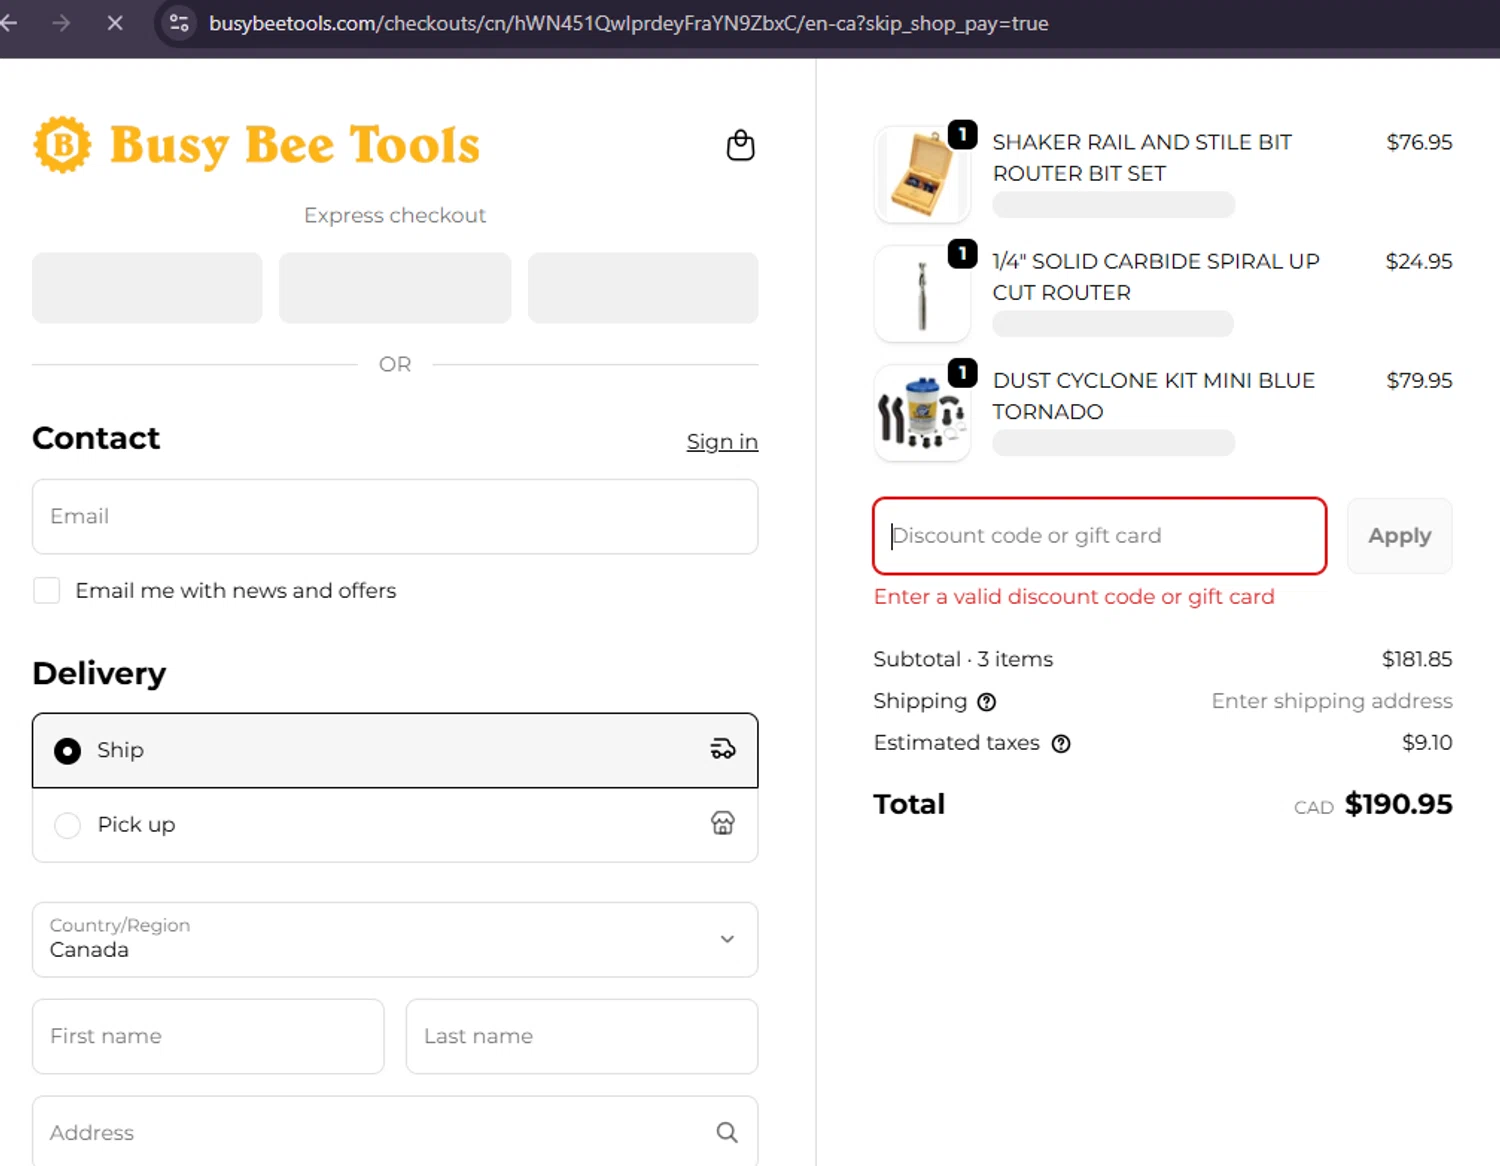Click the 'Subtotal · 3 items' label
1500x1166 pixels.
point(963,659)
